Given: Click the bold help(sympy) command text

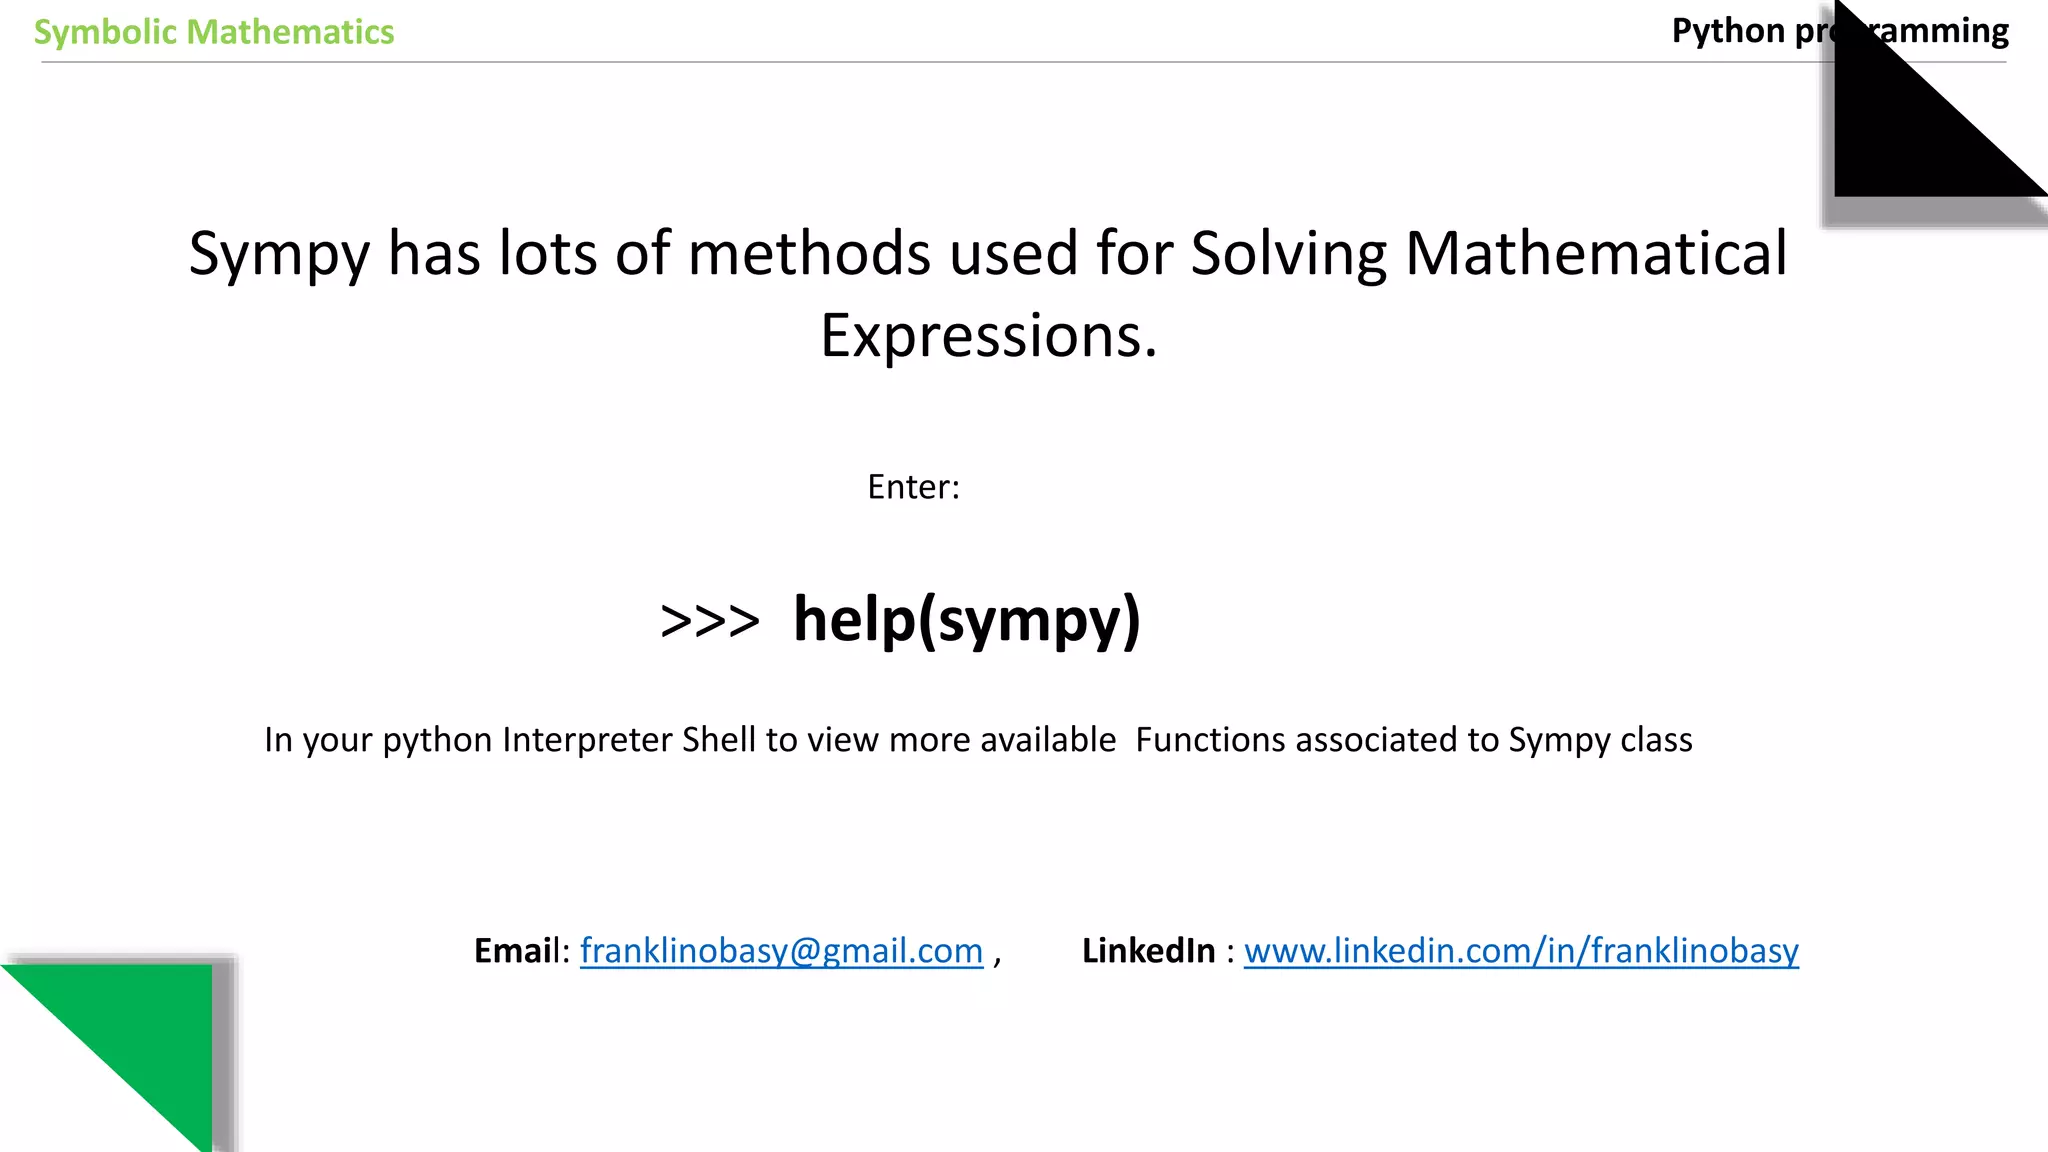Looking at the screenshot, I should pyautogui.click(x=966, y=620).
